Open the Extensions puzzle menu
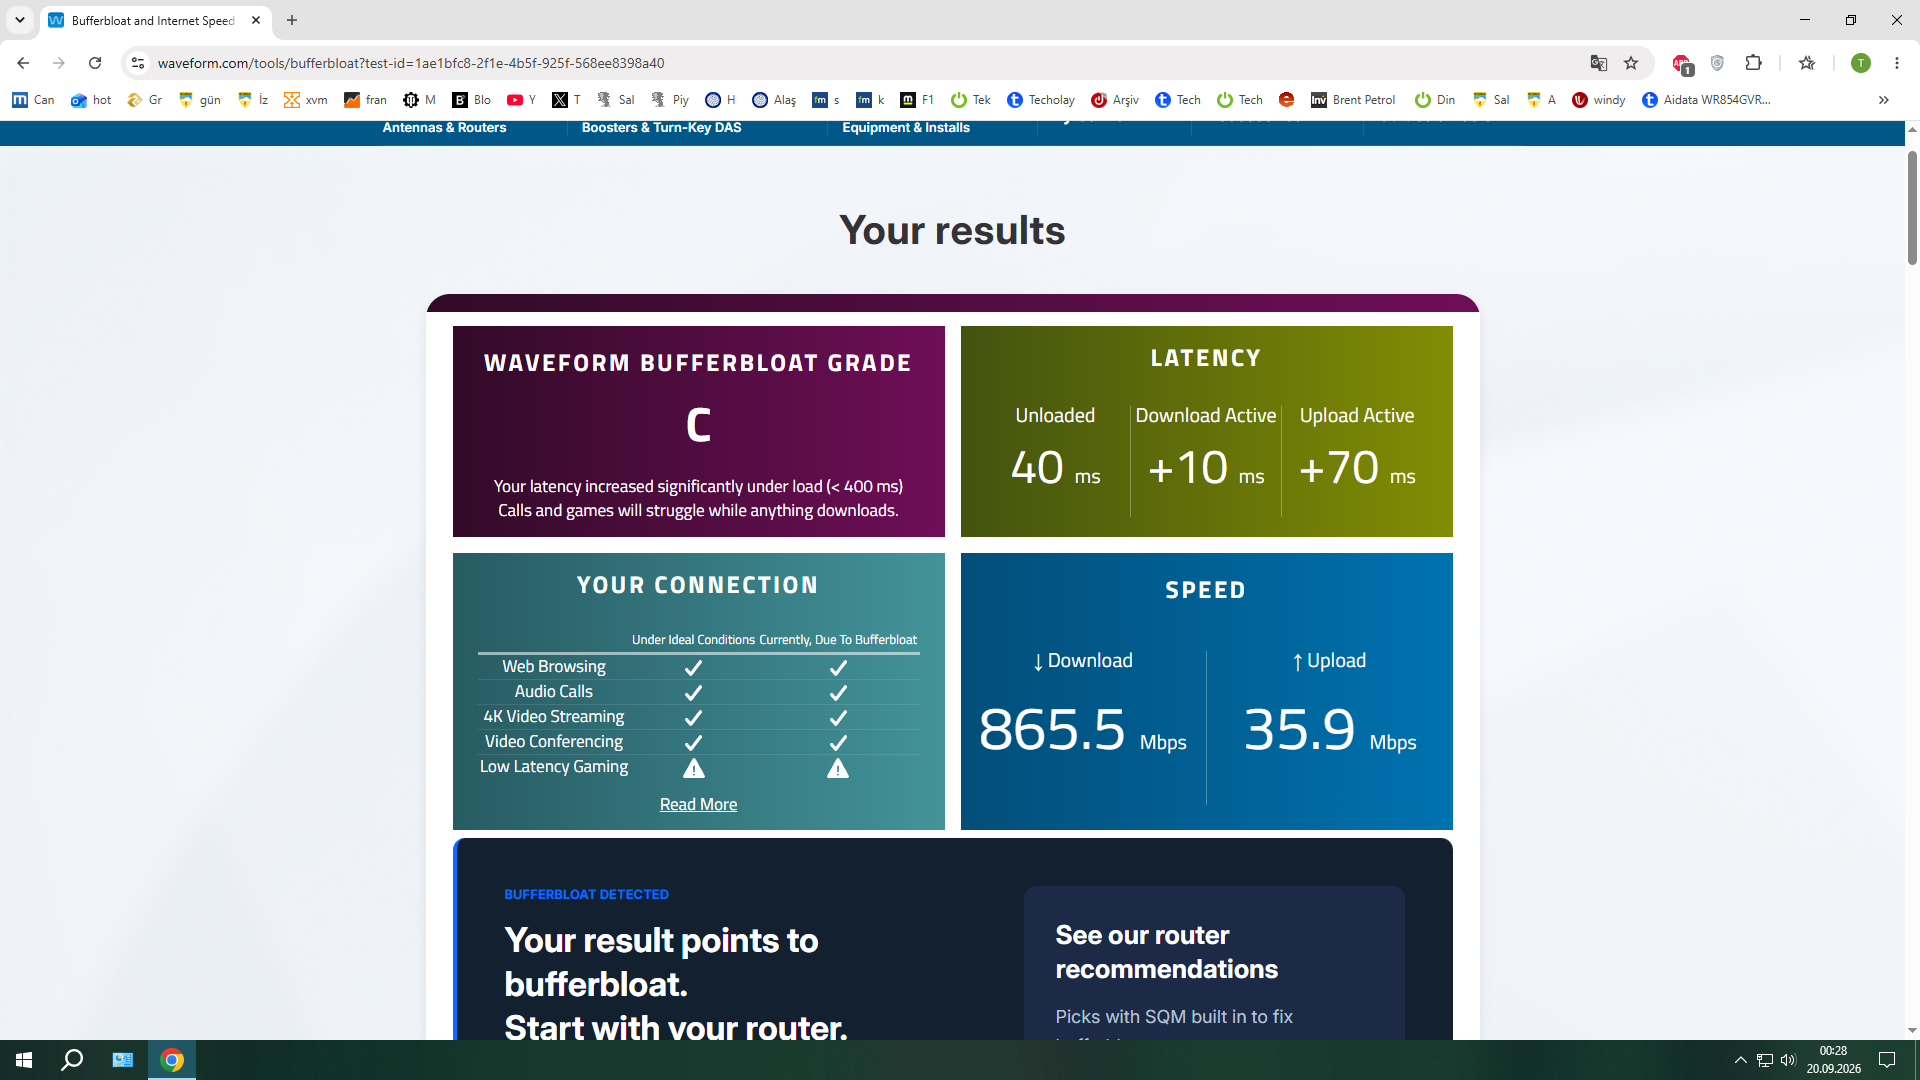 coord(1753,63)
